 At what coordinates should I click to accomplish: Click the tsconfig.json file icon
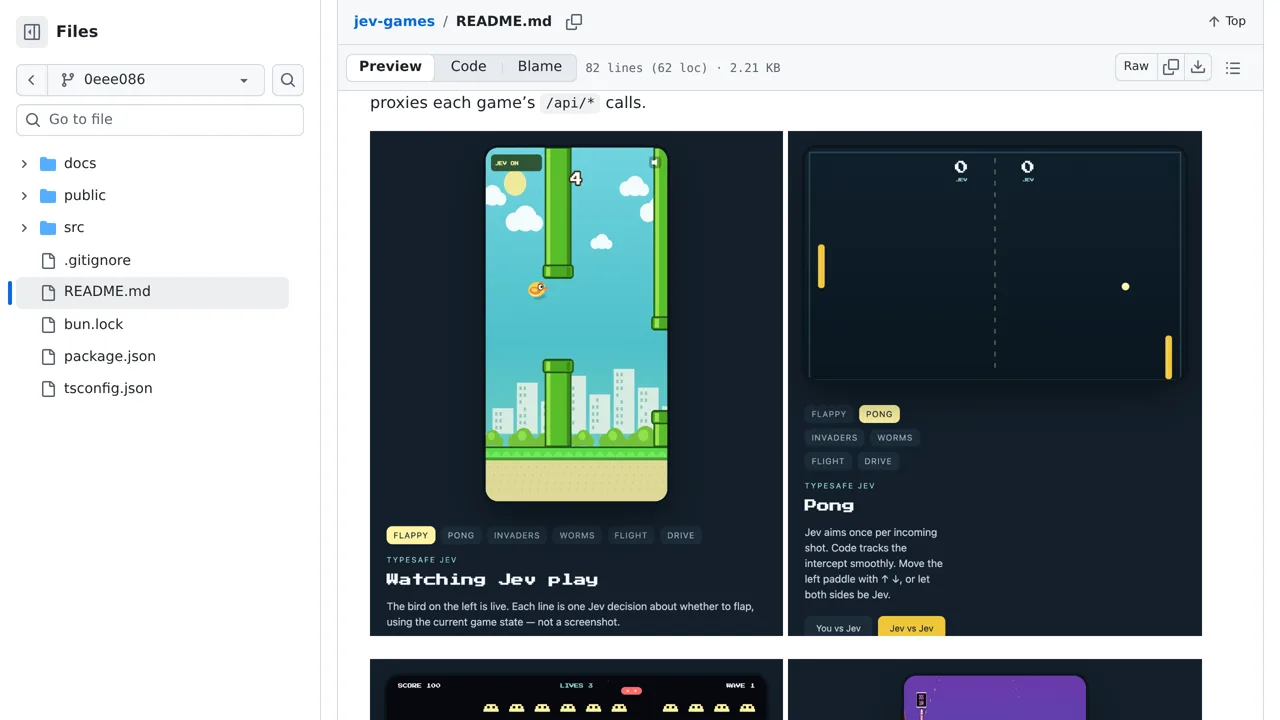(x=48, y=388)
